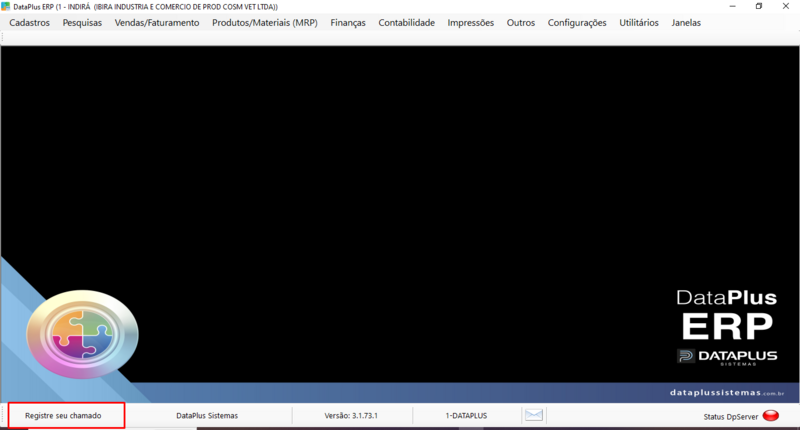Image resolution: width=800 pixels, height=430 pixels.
Task: Open the Pesquisas menu
Action: (x=82, y=23)
